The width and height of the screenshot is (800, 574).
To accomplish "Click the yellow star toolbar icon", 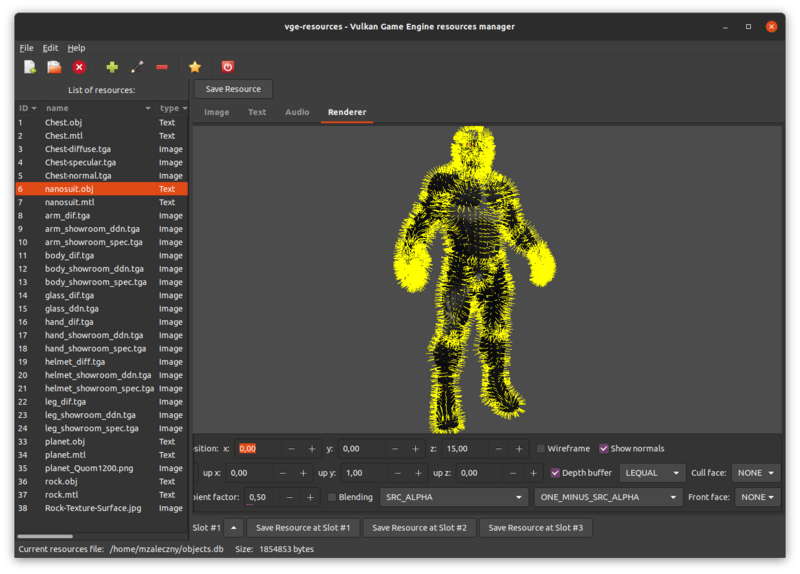I will click(195, 67).
